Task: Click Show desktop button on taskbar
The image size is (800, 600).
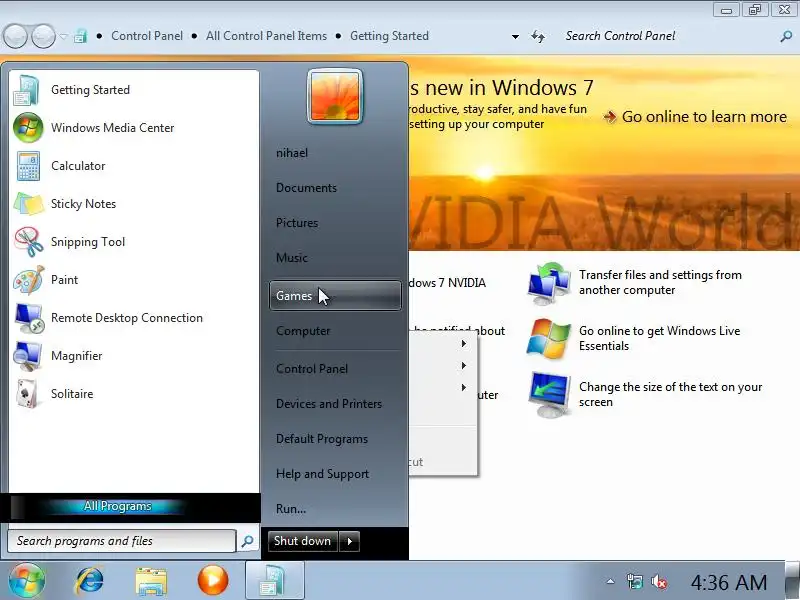Action: click(792, 580)
